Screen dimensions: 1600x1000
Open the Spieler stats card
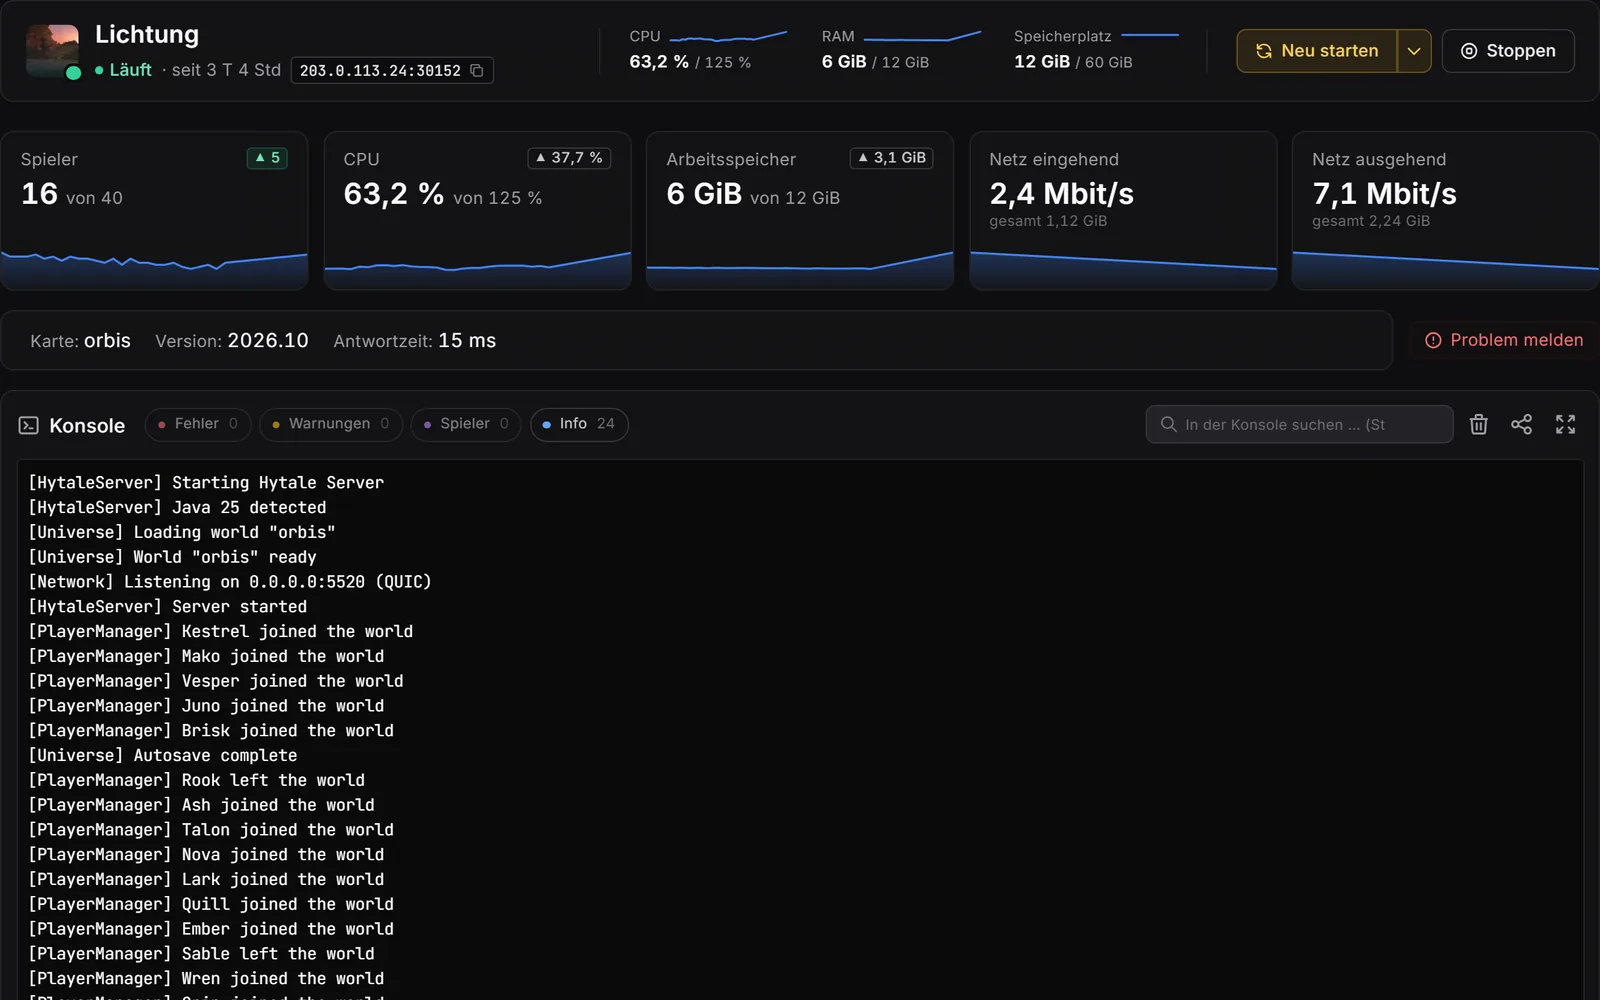(154, 211)
